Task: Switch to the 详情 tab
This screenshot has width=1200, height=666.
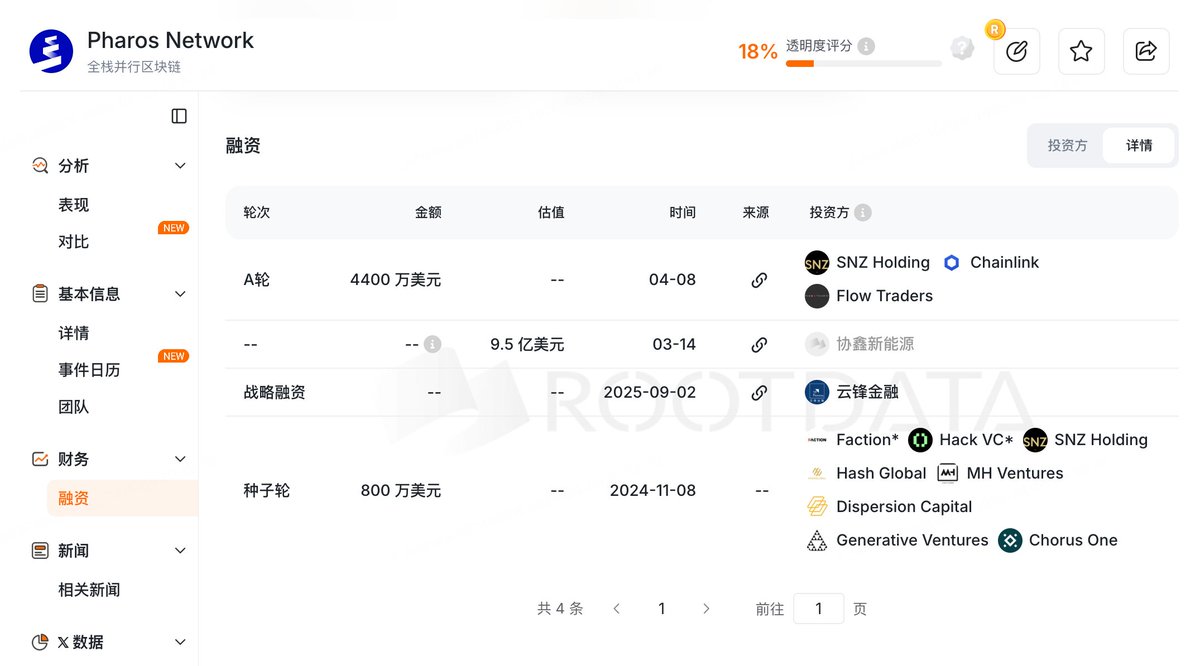Action: pos(1139,146)
